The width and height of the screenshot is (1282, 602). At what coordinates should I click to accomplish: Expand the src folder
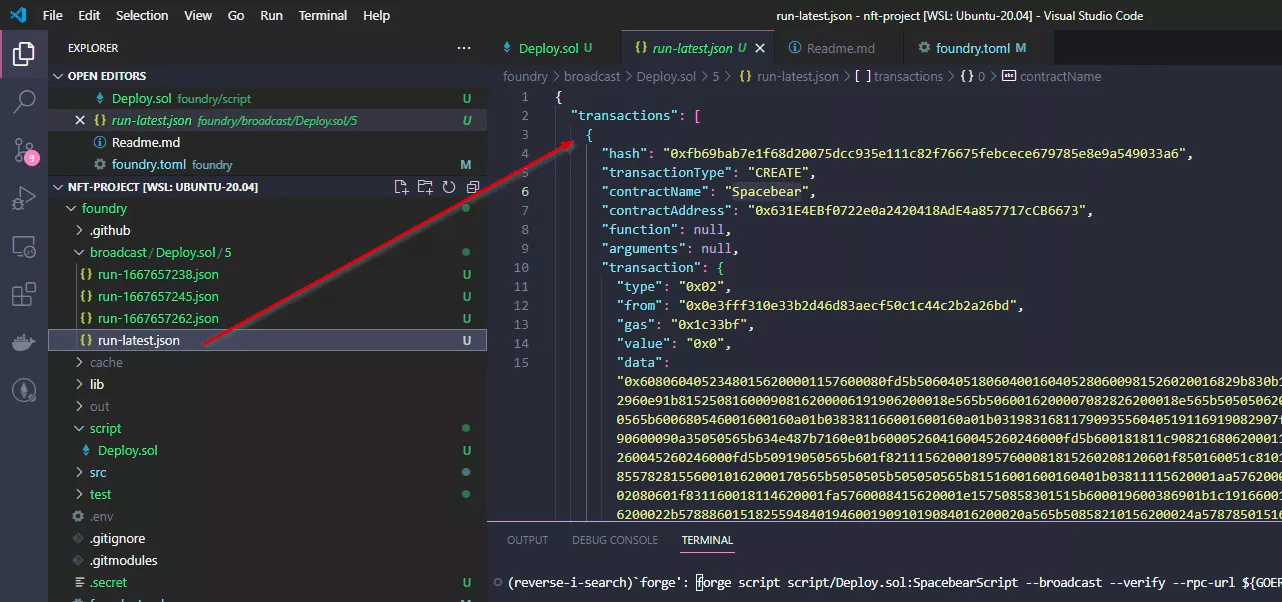click(x=80, y=472)
